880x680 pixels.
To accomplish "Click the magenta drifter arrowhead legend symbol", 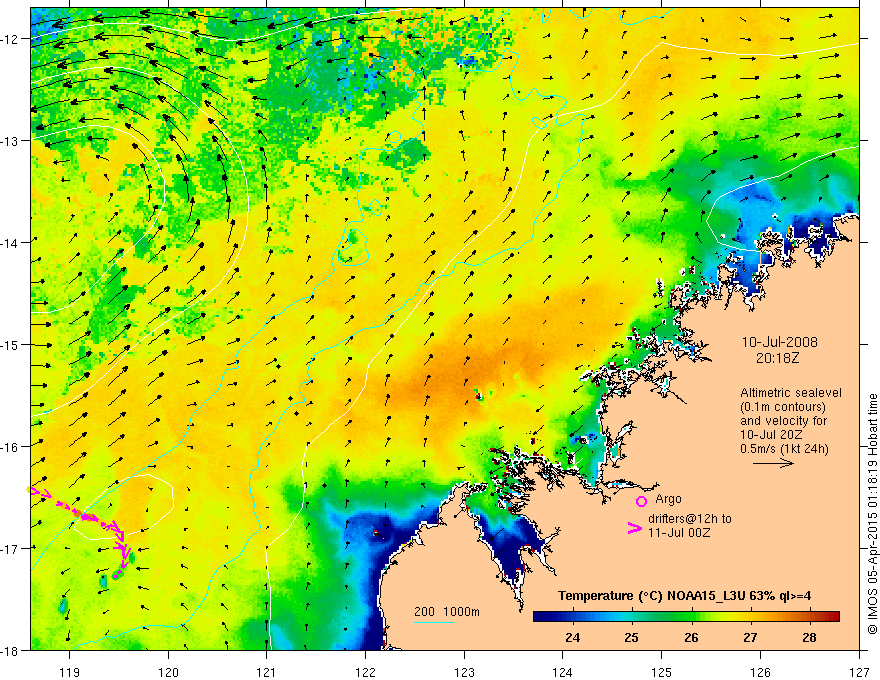I will point(634,528).
